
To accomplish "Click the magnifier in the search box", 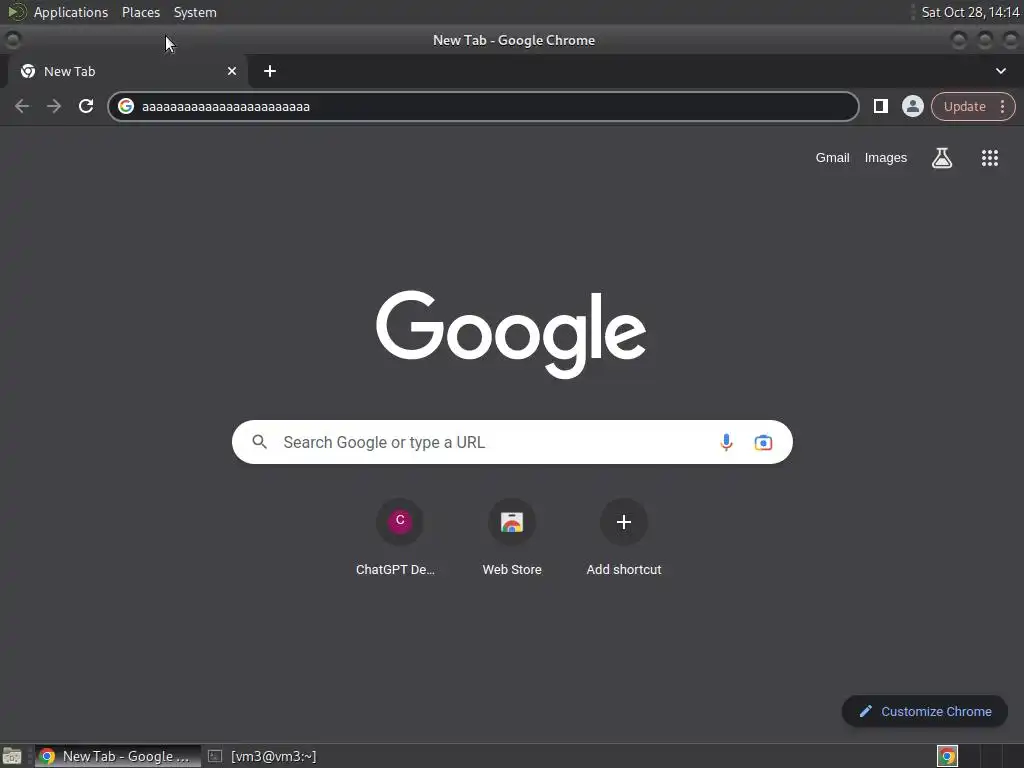I will coord(259,442).
